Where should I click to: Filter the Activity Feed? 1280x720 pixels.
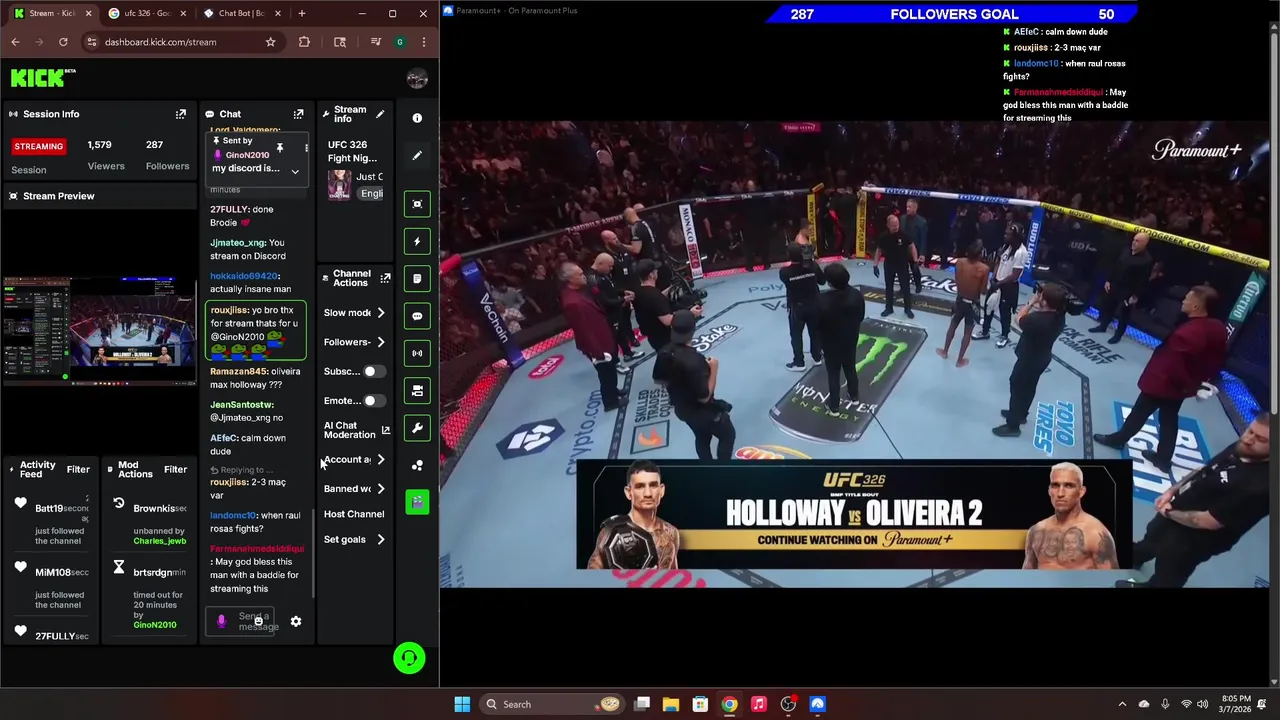pos(78,469)
